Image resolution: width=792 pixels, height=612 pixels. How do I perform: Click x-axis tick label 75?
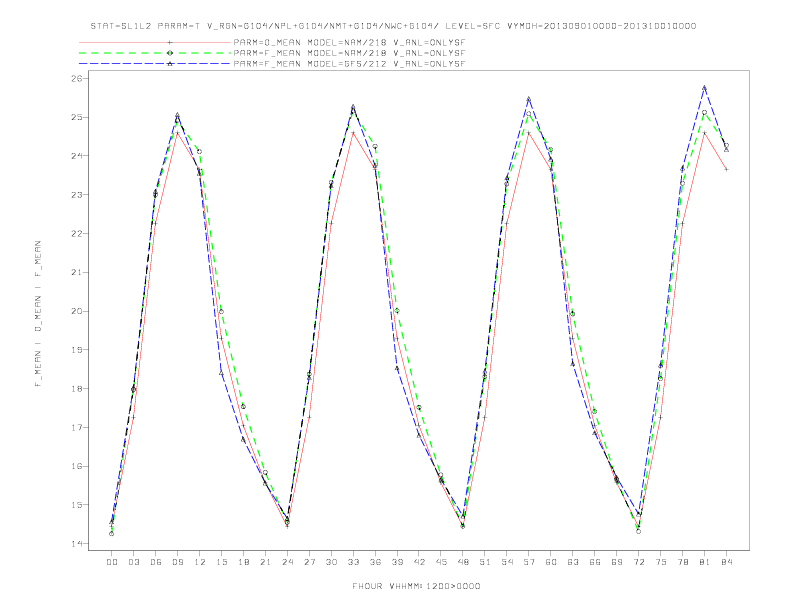[661, 562]
